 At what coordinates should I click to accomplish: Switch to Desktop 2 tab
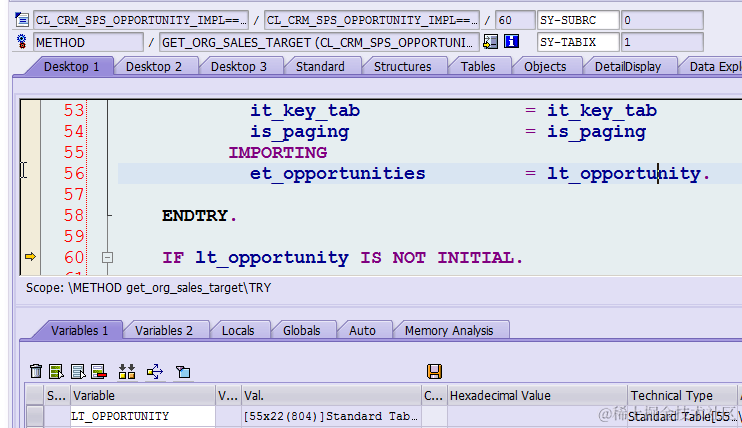pyautogui.click(x=154, y=67)
